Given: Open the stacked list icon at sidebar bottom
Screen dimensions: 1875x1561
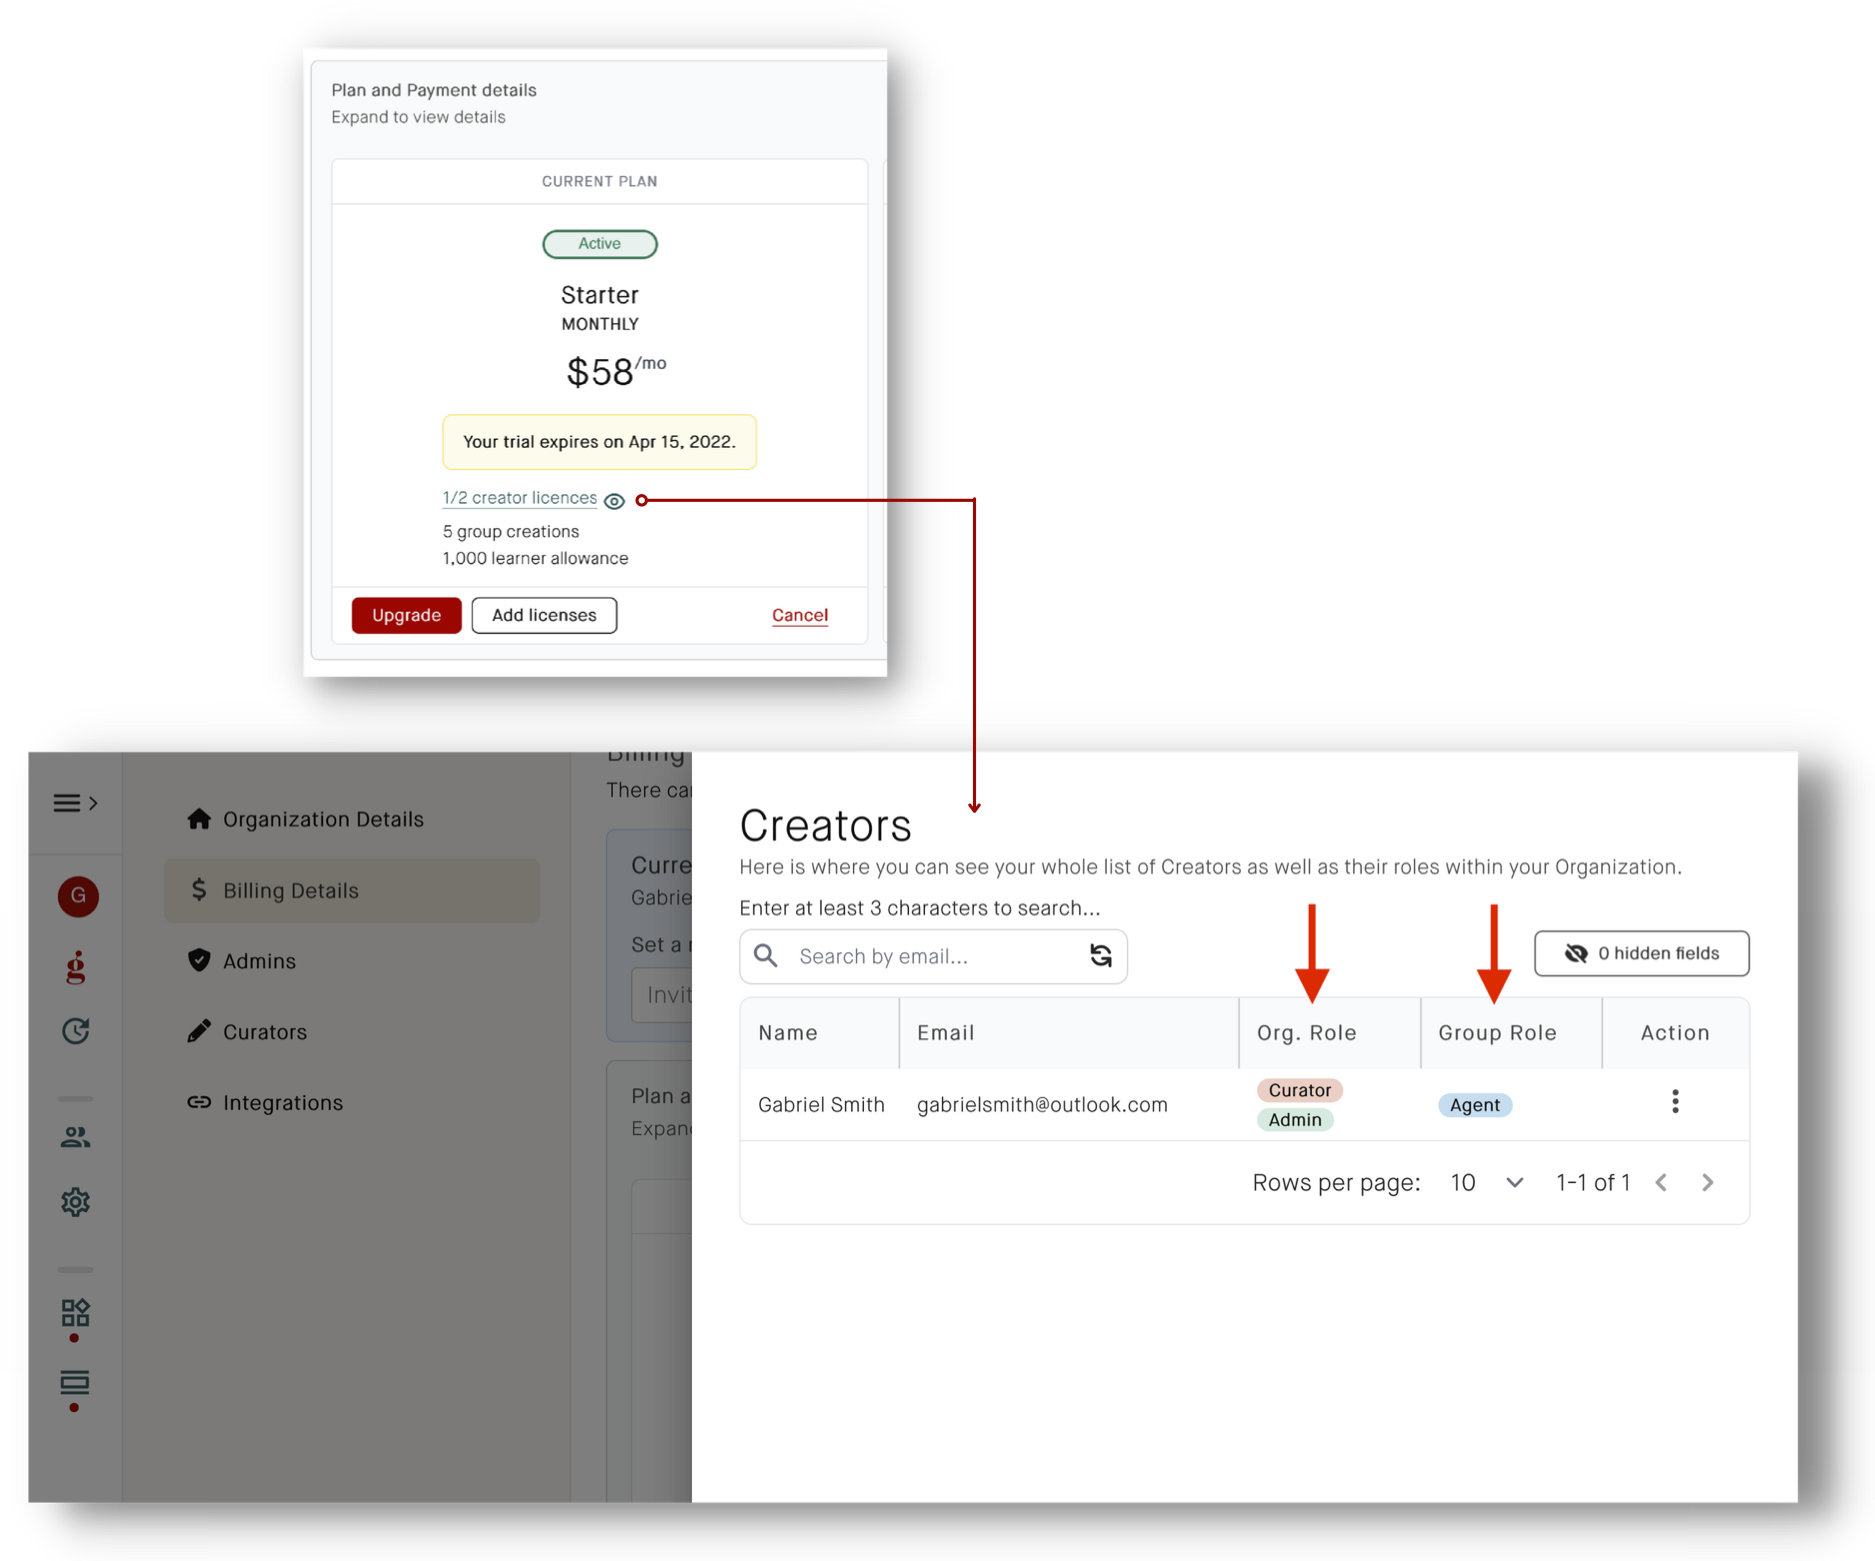Looking at the screenshot, I should click(x=75, y=1383).
